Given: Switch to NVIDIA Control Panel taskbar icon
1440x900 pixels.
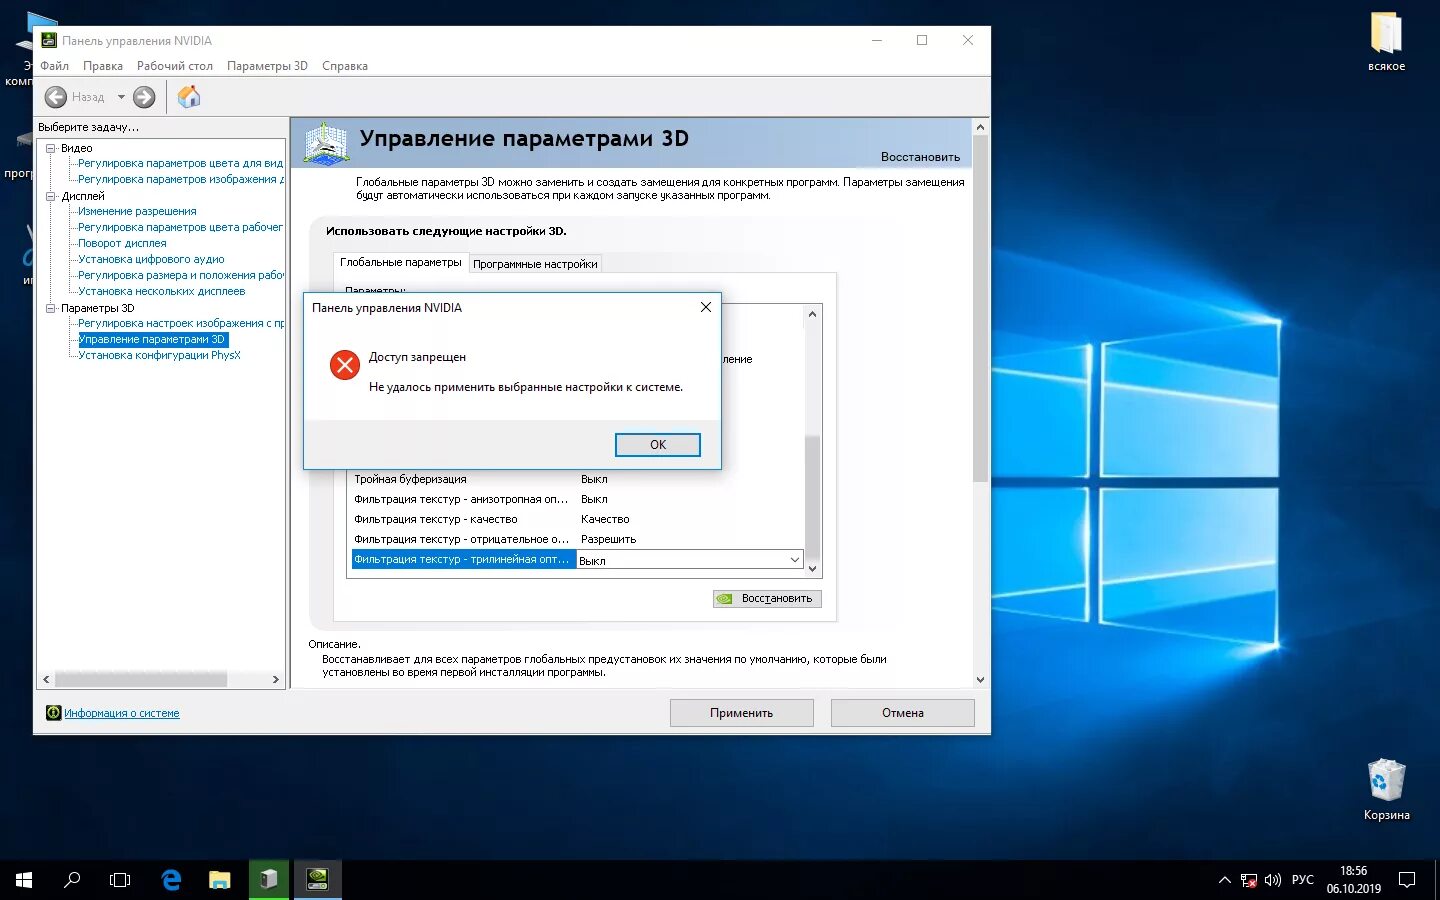Looking at the screenshot, I should pos(317,880).
